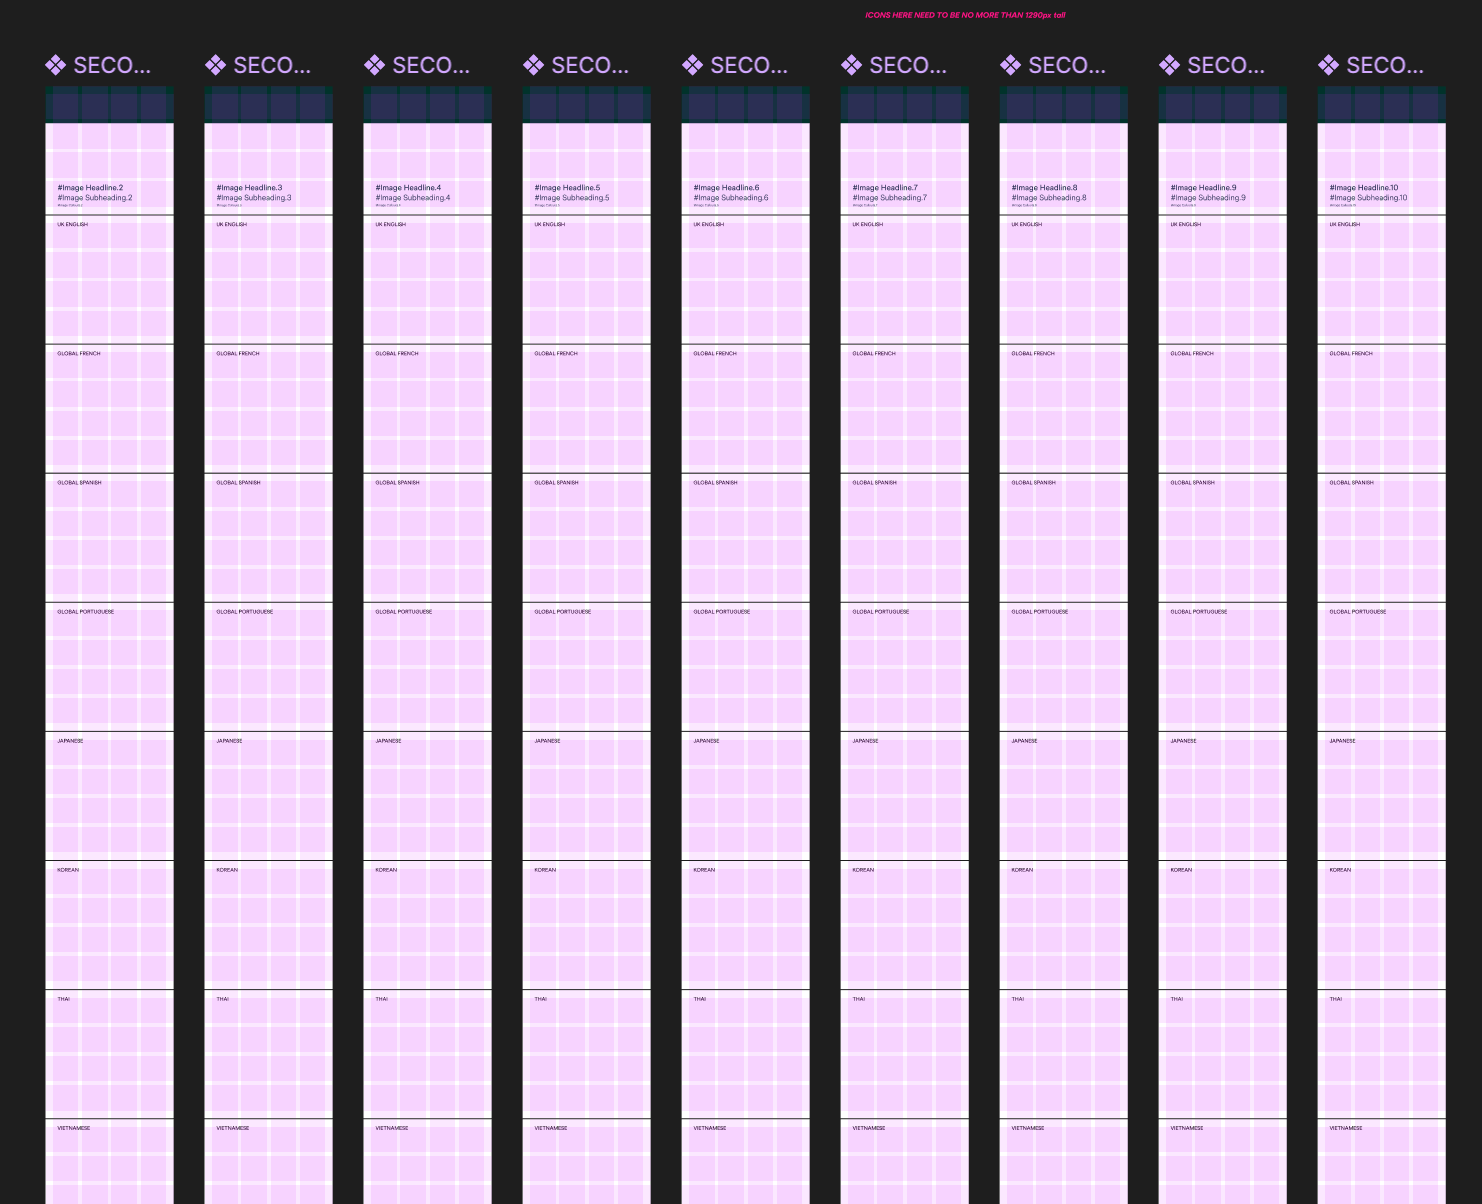
Task: Select 'KOREAN' label in Image Headline.4 column
Action: [387, 869]
